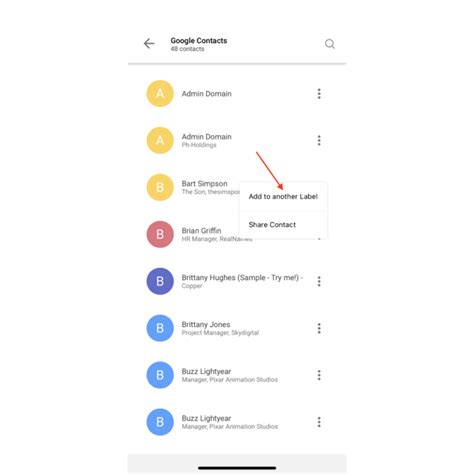Viewport: 474px width, 474px height.
Task: Tap Brittany Hughes' dark blue avatar
Action: pos(160,281)
